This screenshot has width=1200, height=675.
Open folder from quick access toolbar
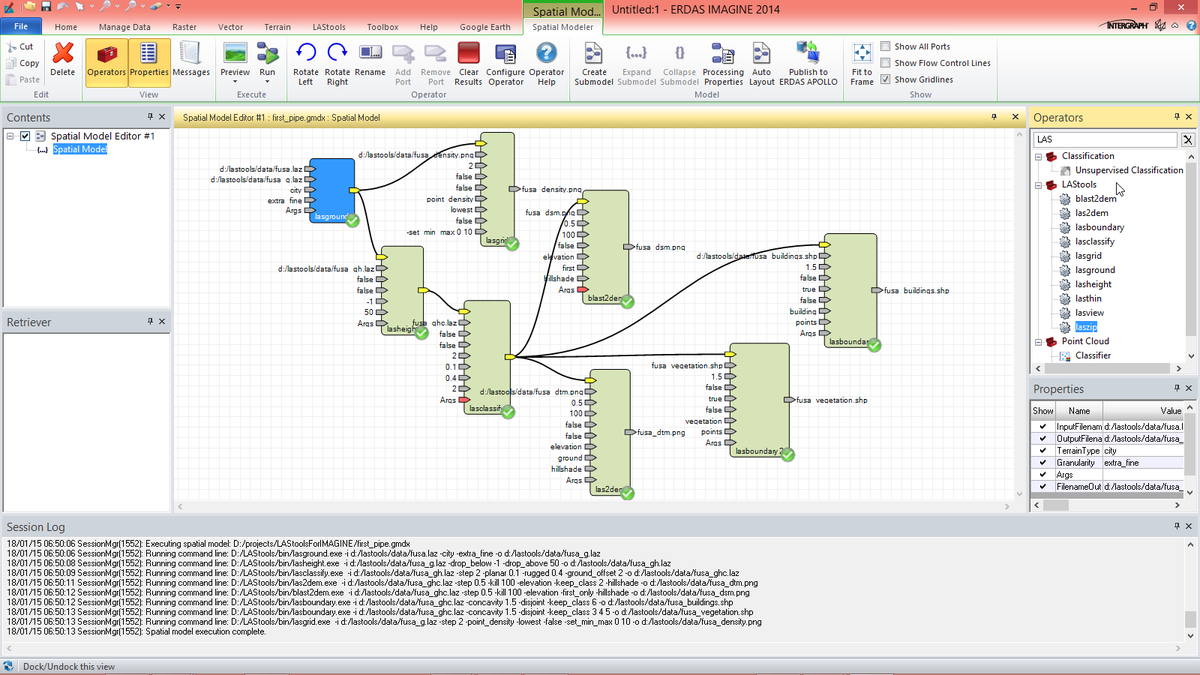pyautogui.click(x=29, y=7)
